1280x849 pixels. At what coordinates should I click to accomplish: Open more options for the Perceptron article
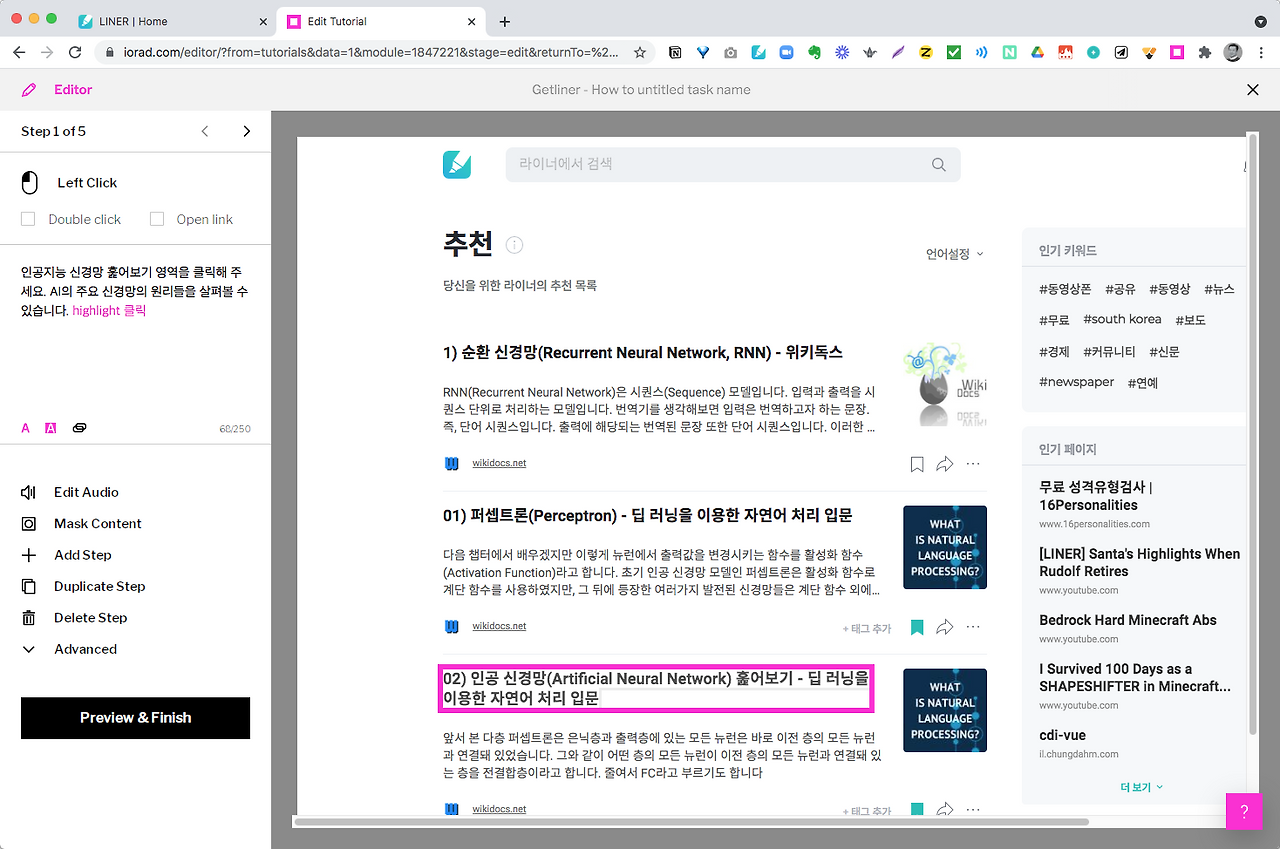973,628
